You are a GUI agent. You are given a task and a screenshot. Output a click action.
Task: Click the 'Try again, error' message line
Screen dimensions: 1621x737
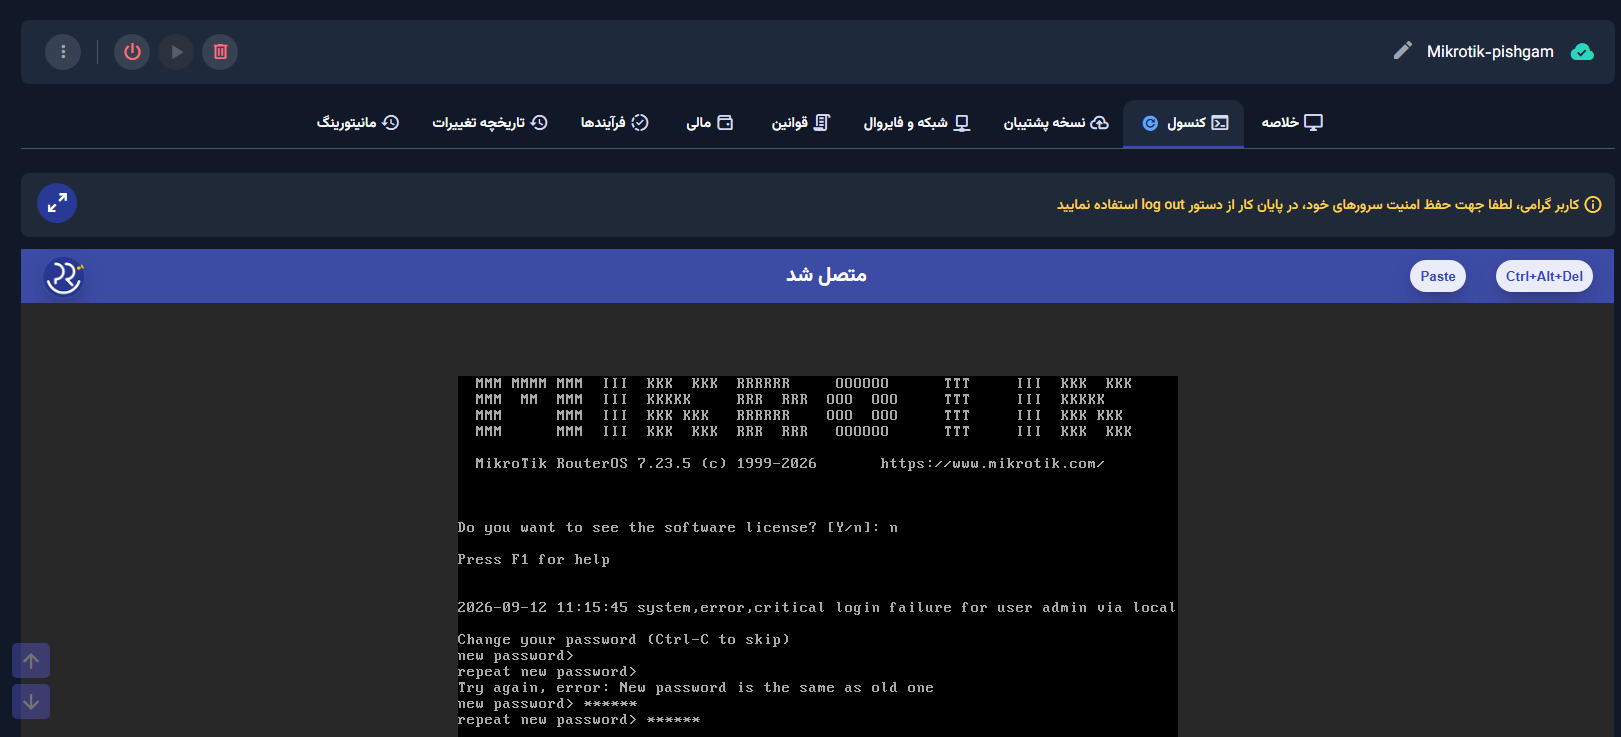696,688
